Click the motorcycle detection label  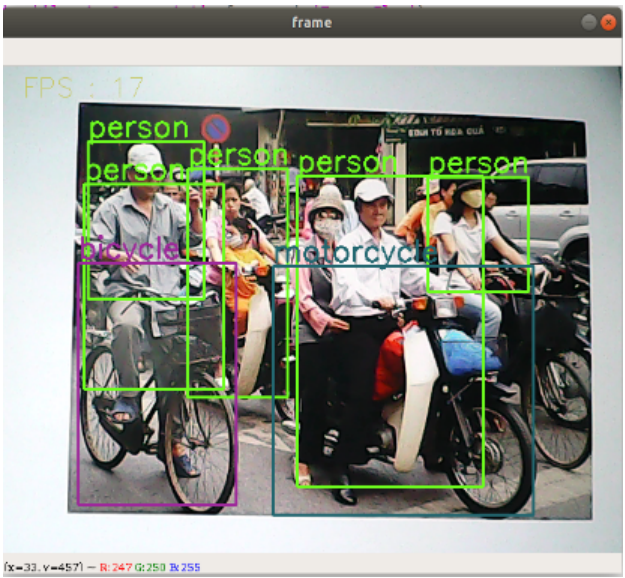(356, 253)
